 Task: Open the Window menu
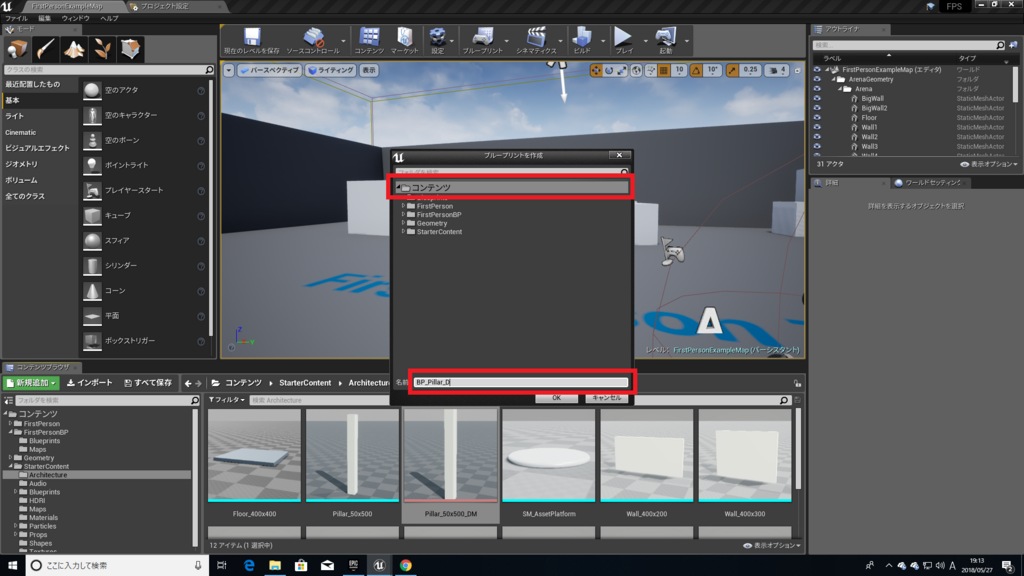(x=75, y=18)
